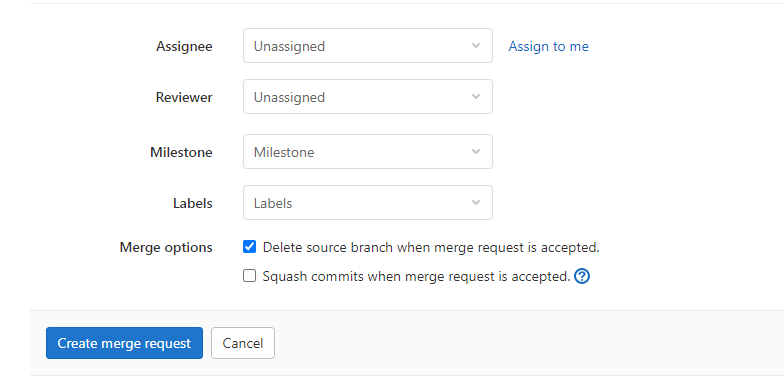
Task: Enable Squash commits checkbox
Action: pyautogui.click(x=250, y=276)
